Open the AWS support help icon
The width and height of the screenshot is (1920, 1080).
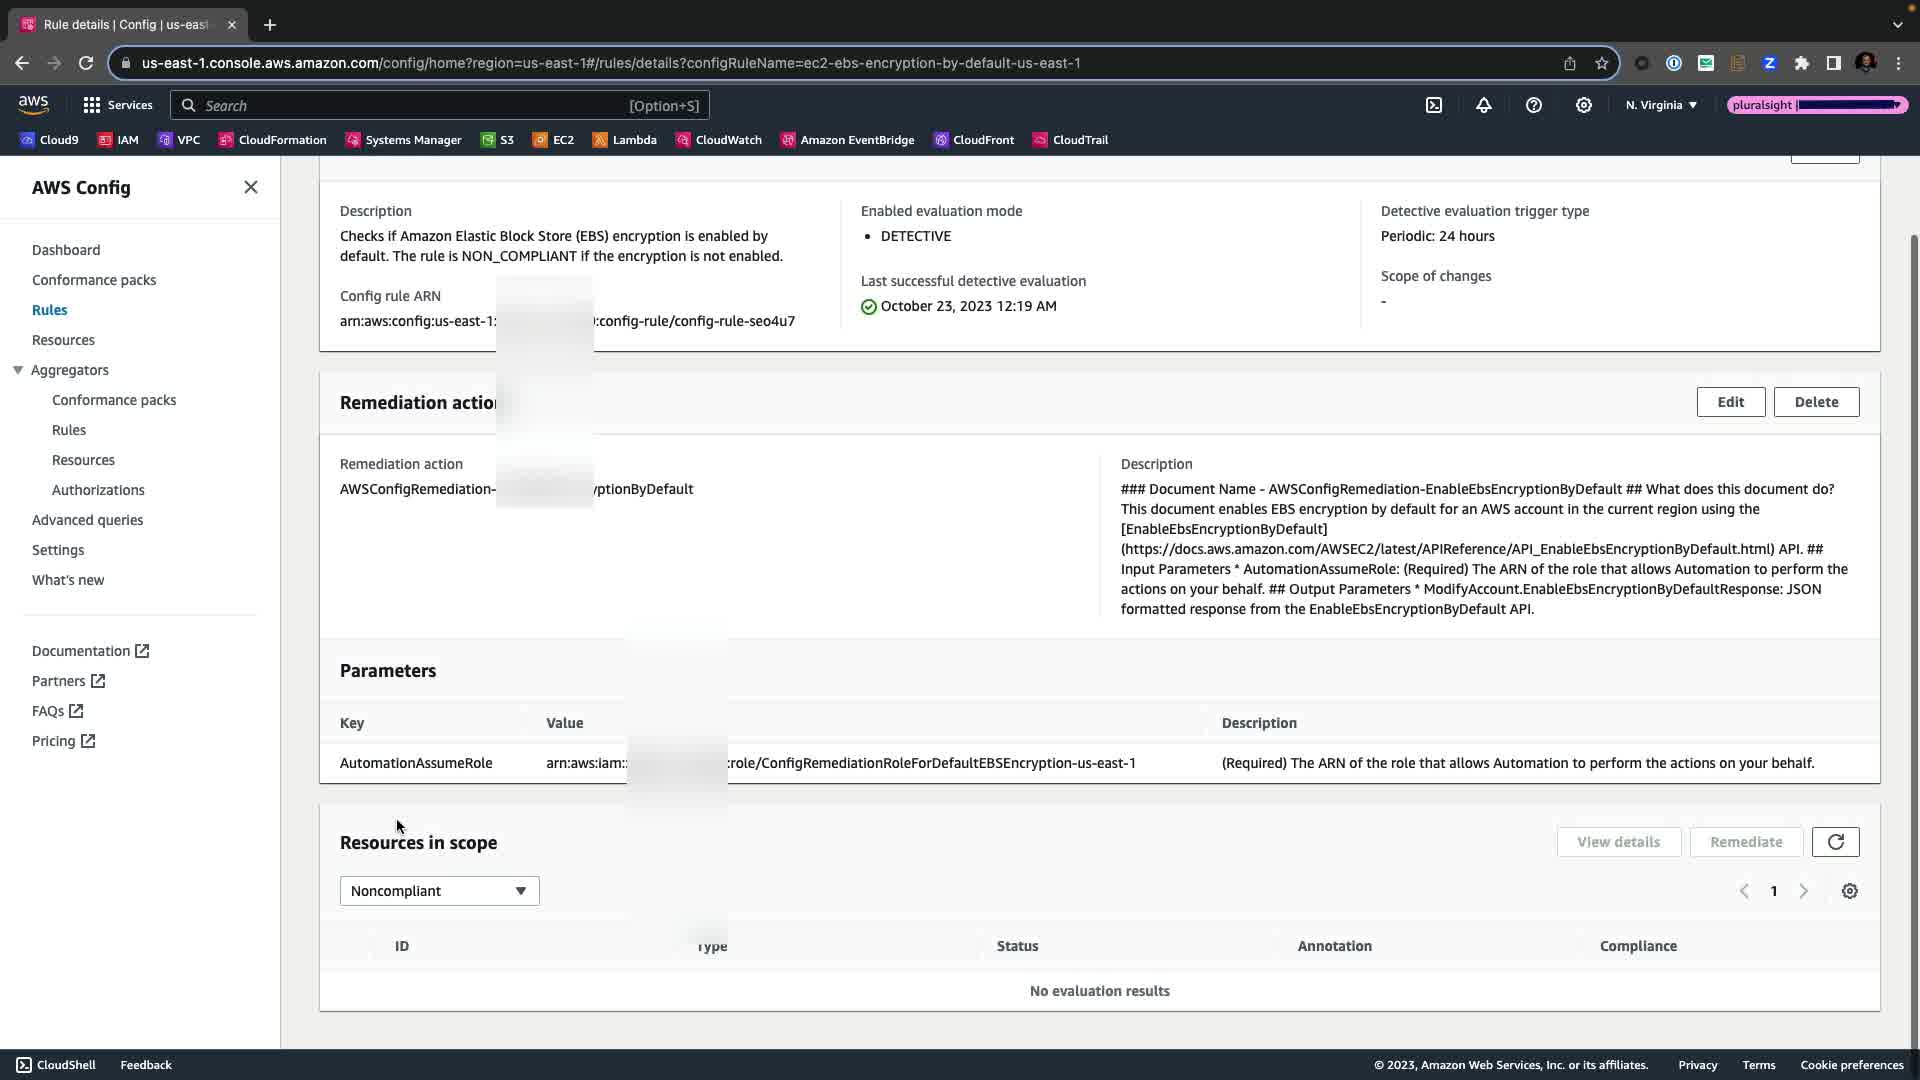tap(1534, 105)
